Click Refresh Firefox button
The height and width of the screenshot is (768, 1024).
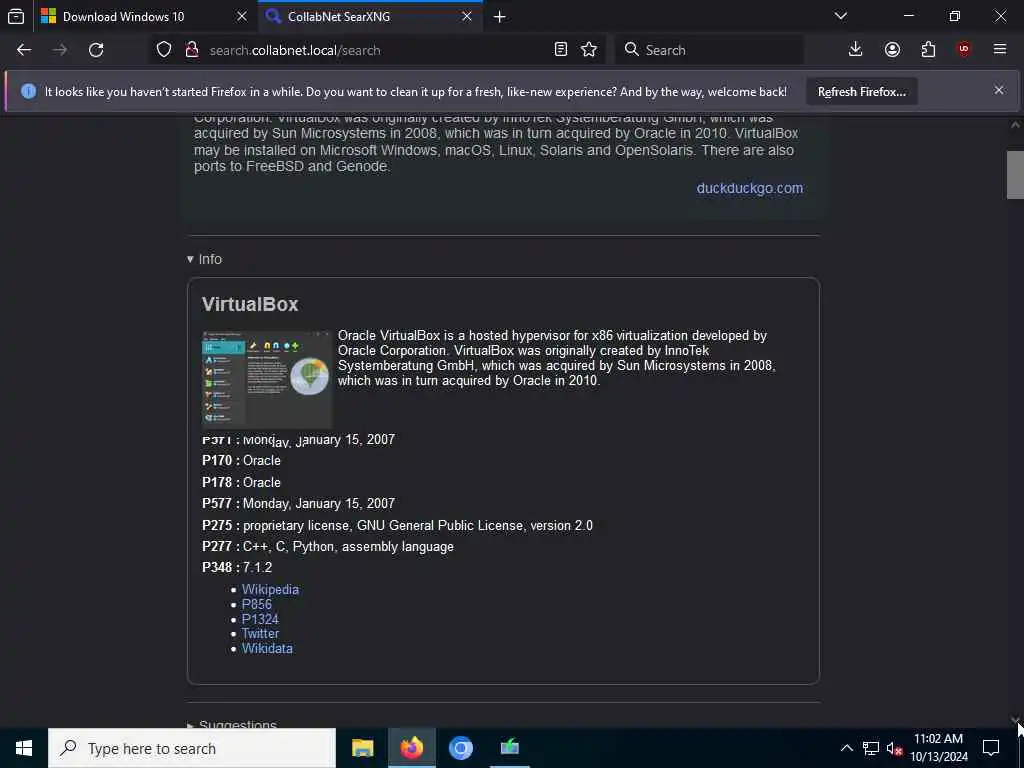tap(861, 92)
